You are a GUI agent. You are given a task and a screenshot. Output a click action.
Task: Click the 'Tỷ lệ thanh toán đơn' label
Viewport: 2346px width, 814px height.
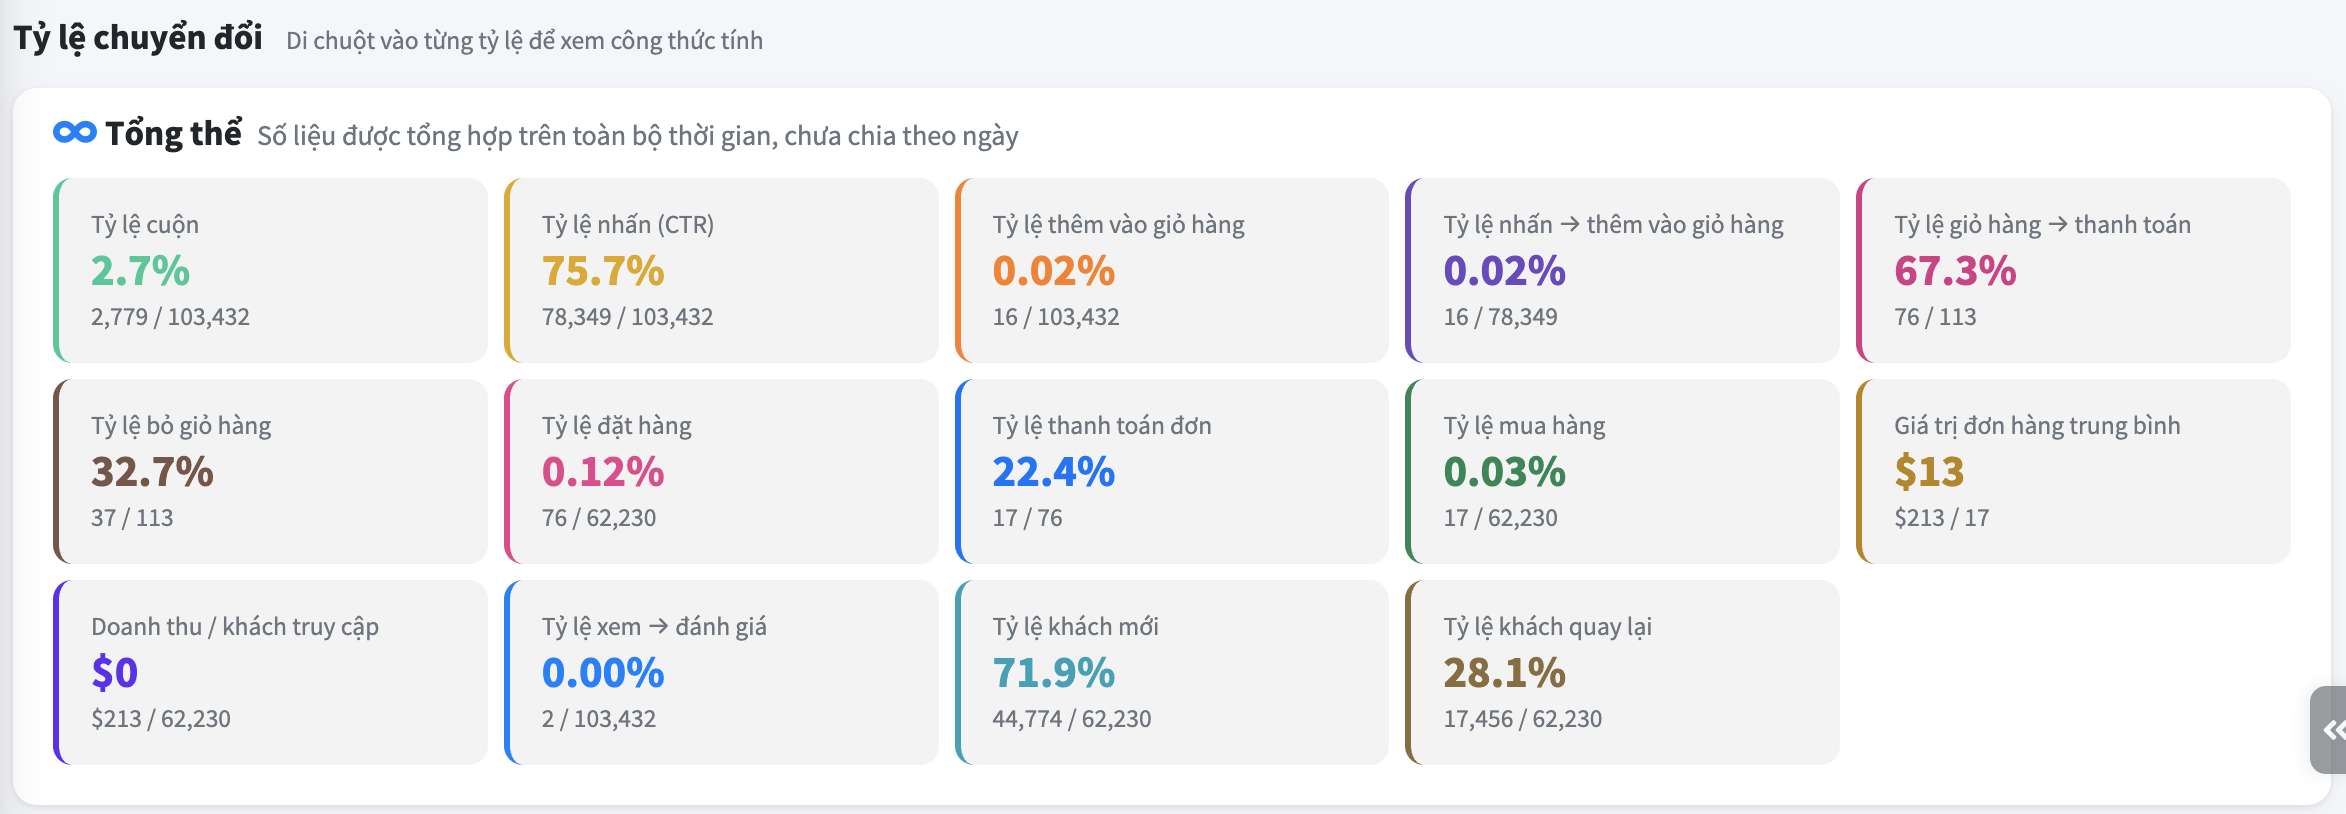point(1102,425)
